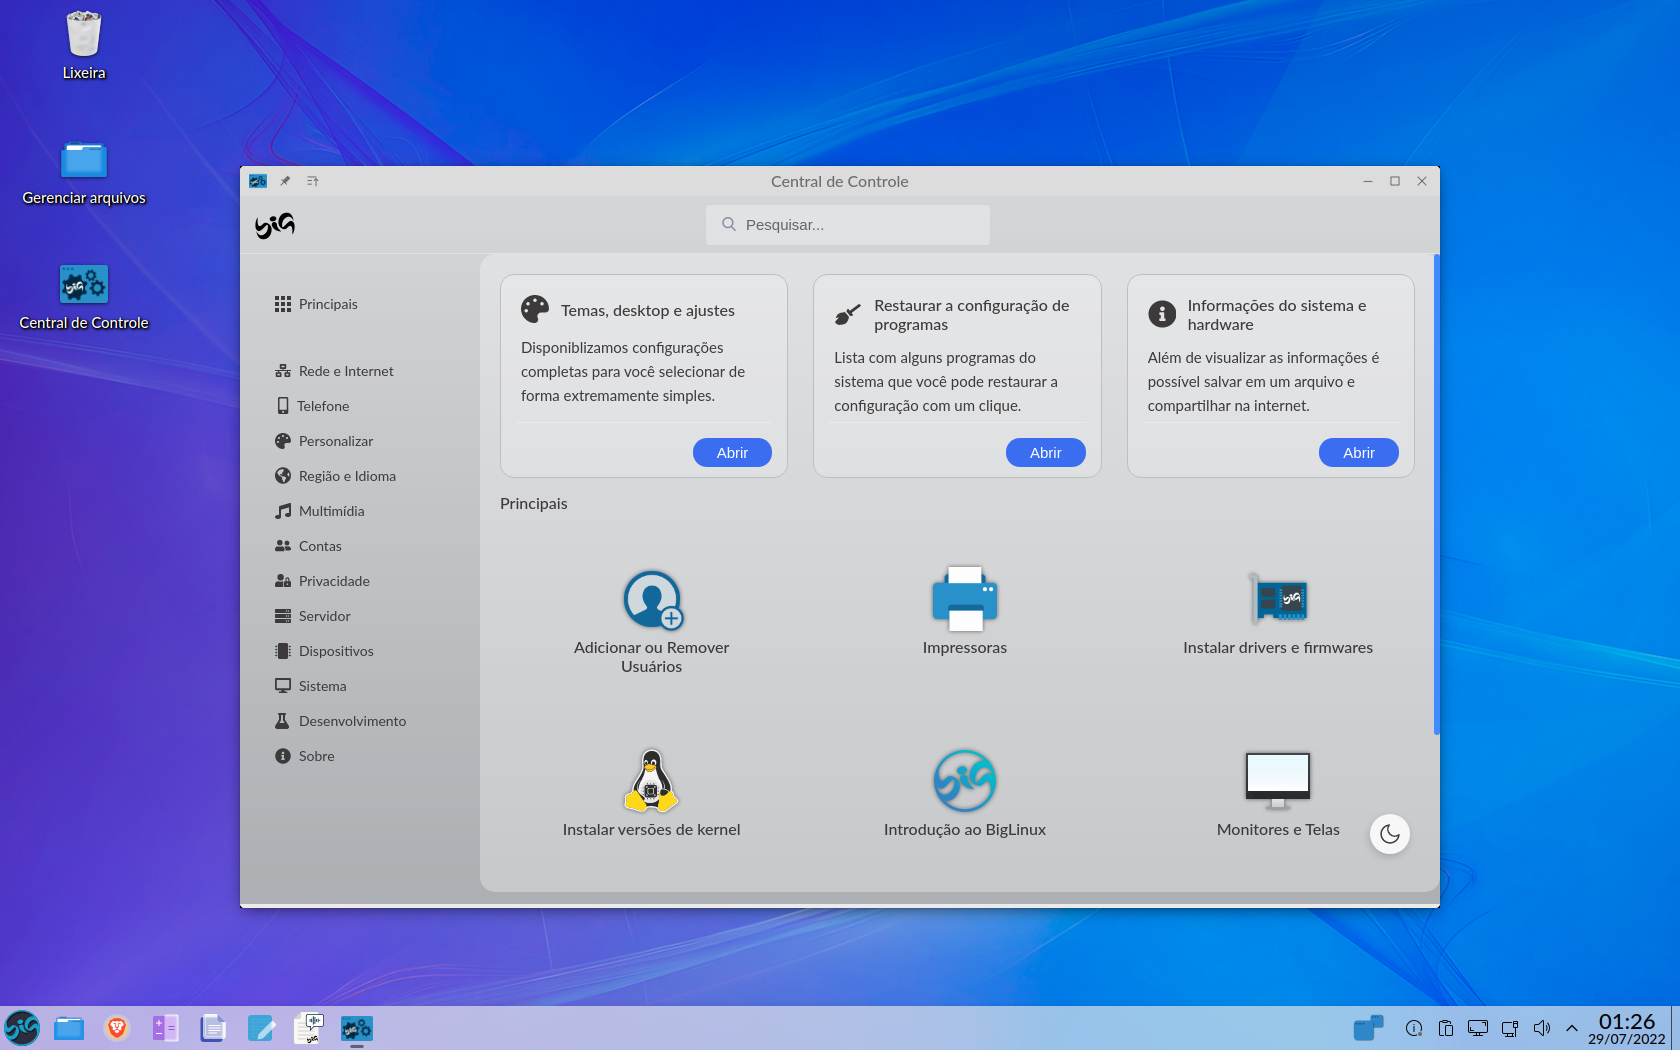1680x1050 pixels.
Task: Click Abrir on Temas, desktop e ajustes card
Action: (732, 453)
